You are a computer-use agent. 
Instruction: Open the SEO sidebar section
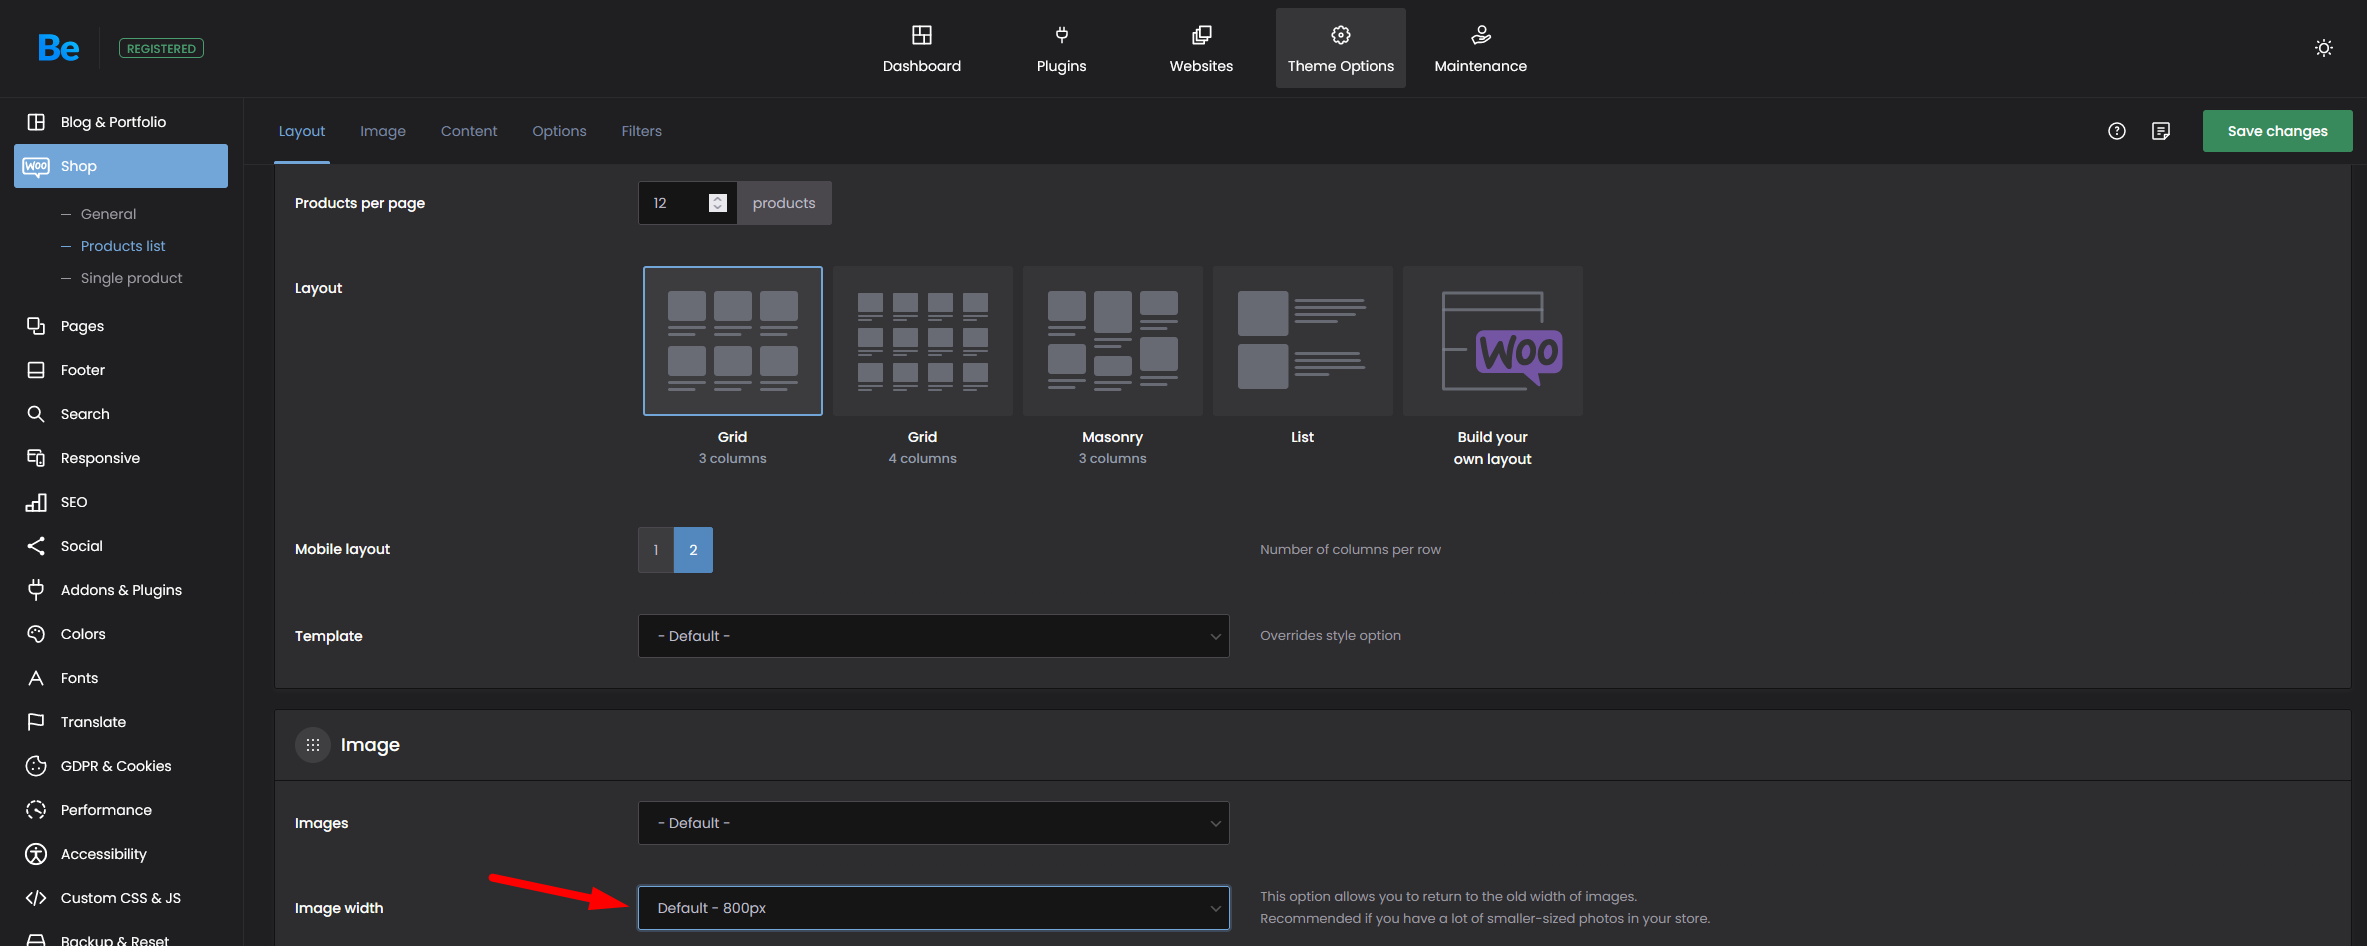(121, 502)
